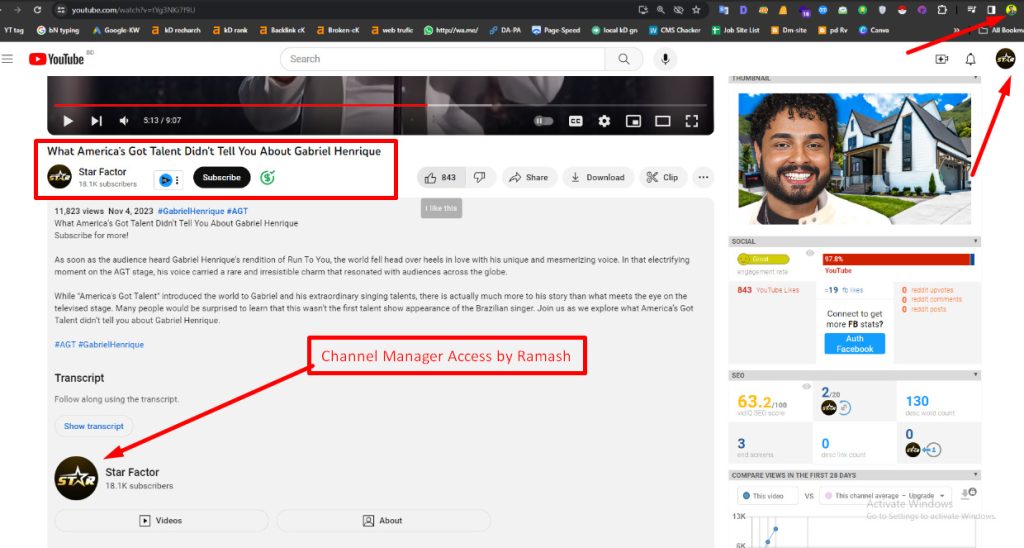1024x548 pixels.
Task: Open channel About button
Action: [x=383, y=521]
